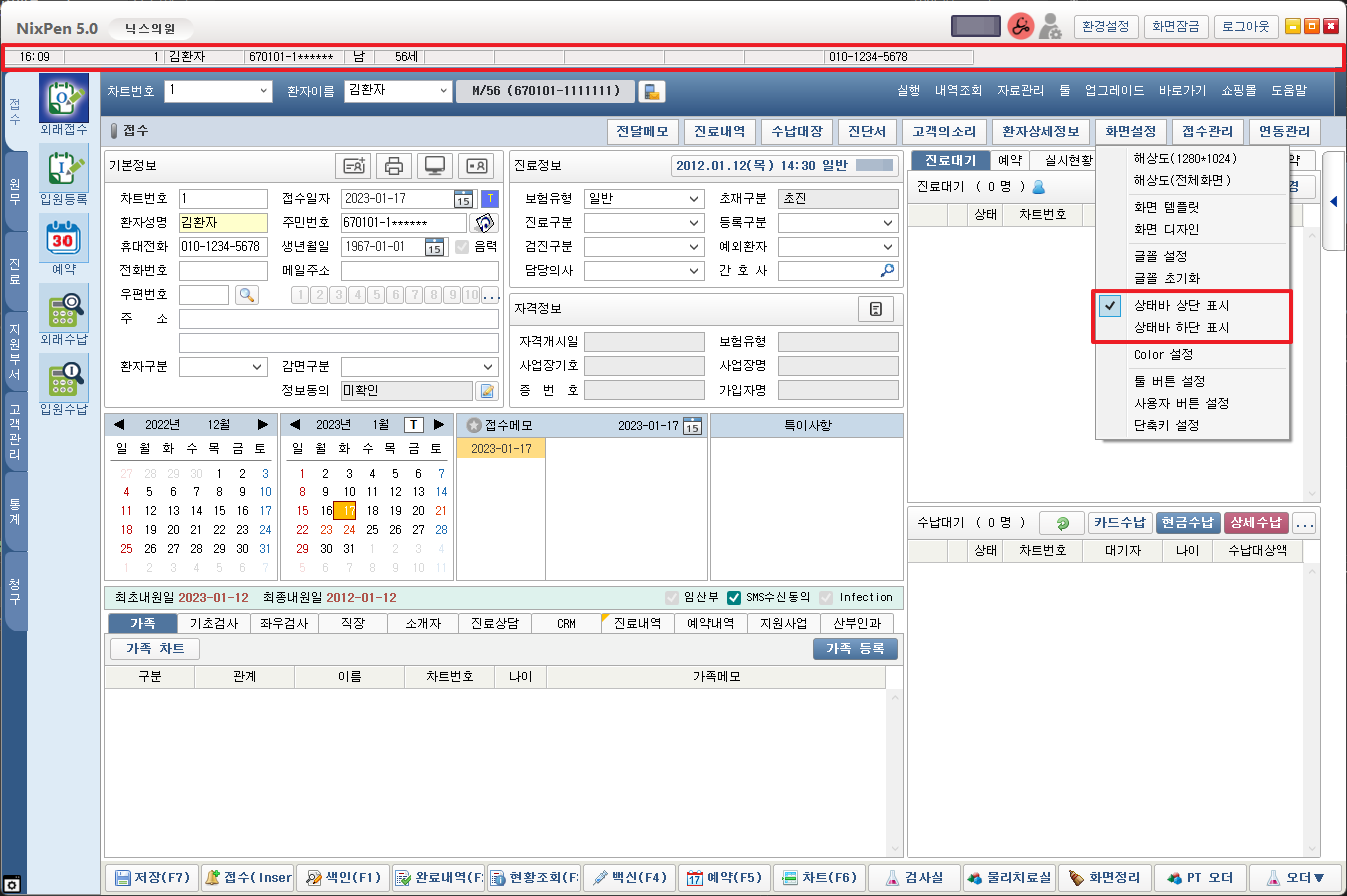Open the 예약 calendar sidebar icon
Viewport: 1347px width, 896px height.
(63, 241)
